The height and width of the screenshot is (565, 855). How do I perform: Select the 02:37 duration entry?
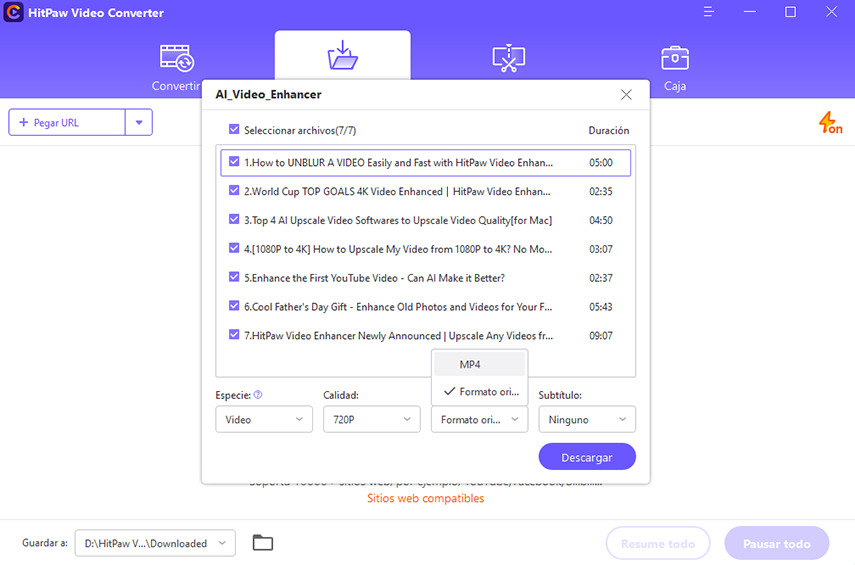[x=601, y=278]
